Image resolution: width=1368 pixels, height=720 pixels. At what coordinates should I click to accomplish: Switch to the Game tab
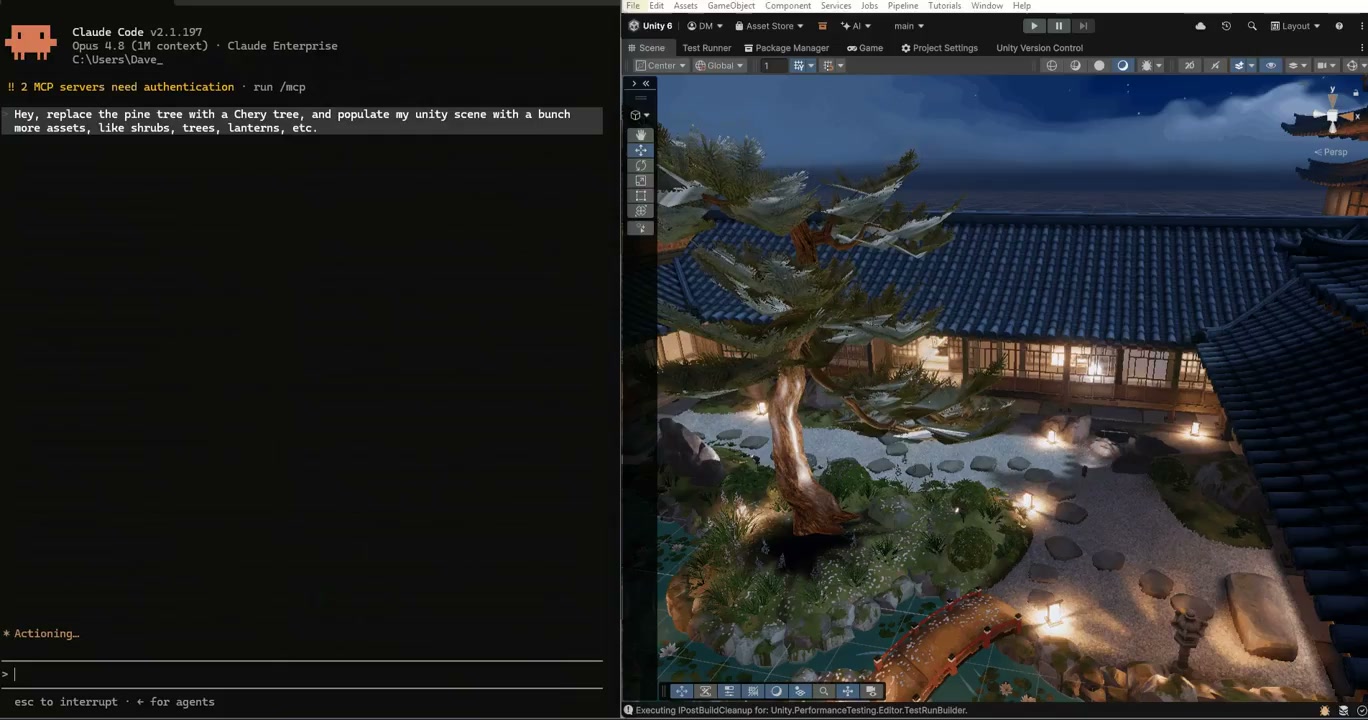(x=865, y=48)
